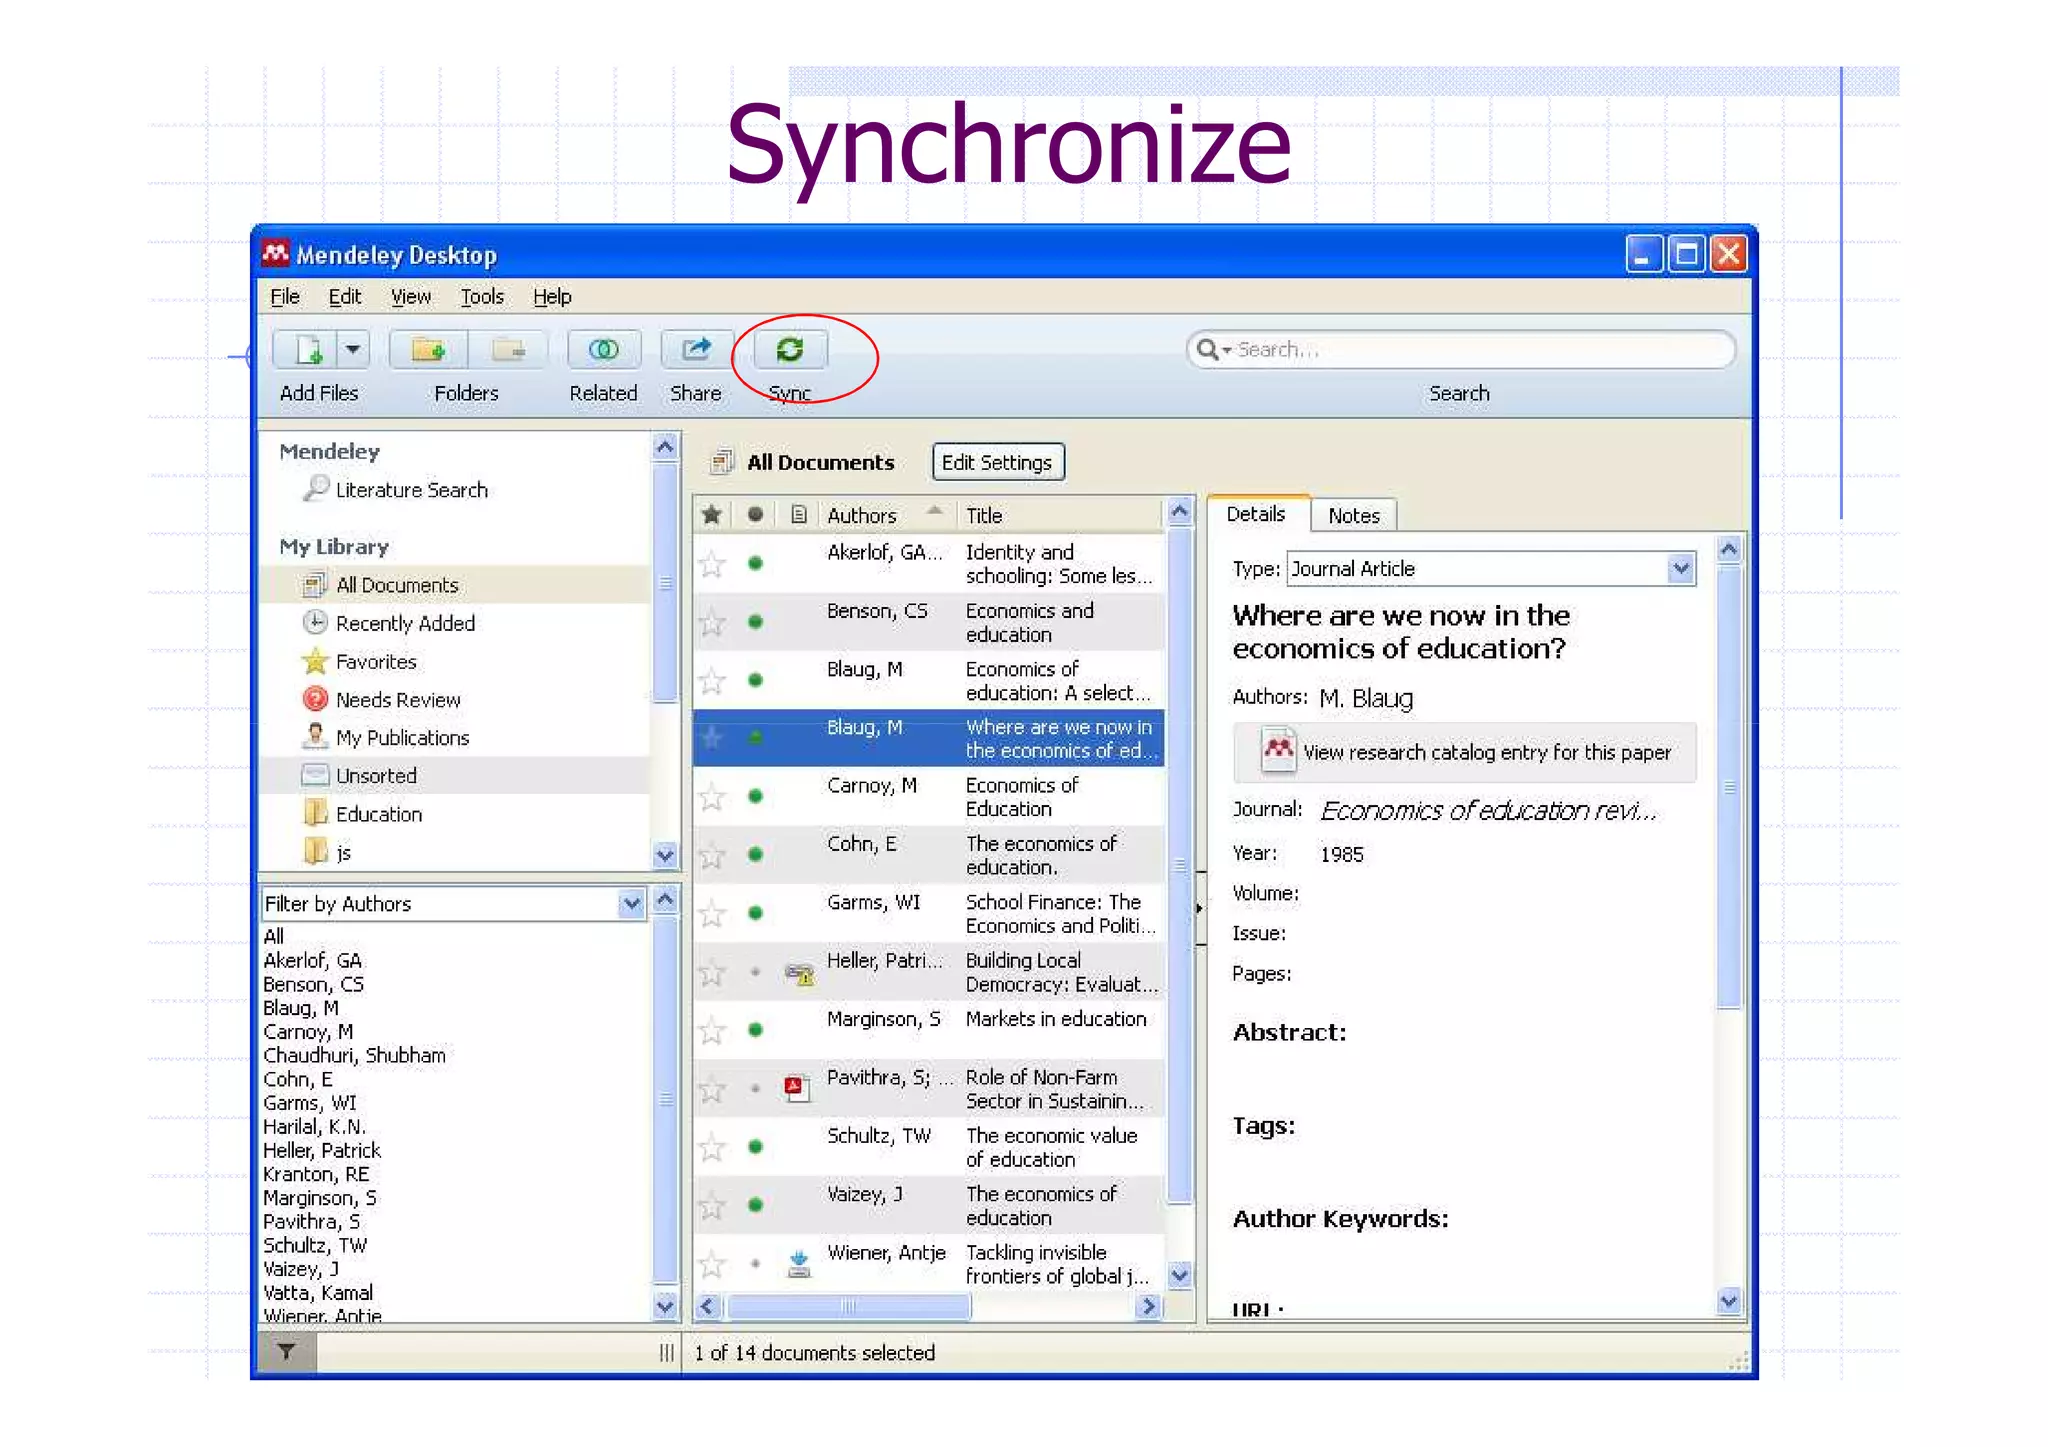Open Literature Search in sidebar
Viewport: 2048px width, 1447px height.
pos(411,490)
